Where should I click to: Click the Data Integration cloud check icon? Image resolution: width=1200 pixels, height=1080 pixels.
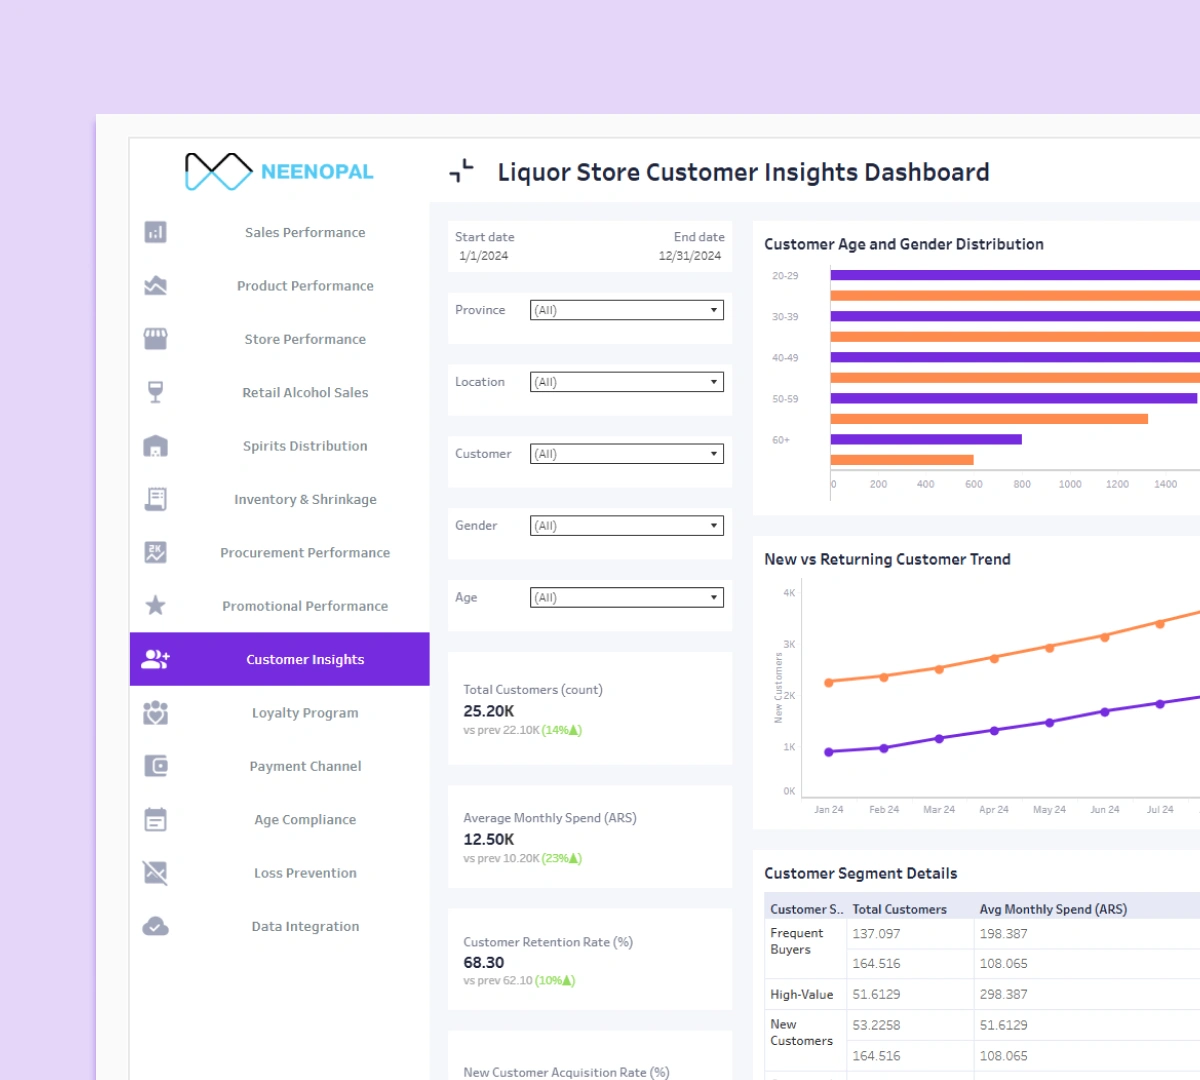[x=155, y=926]
